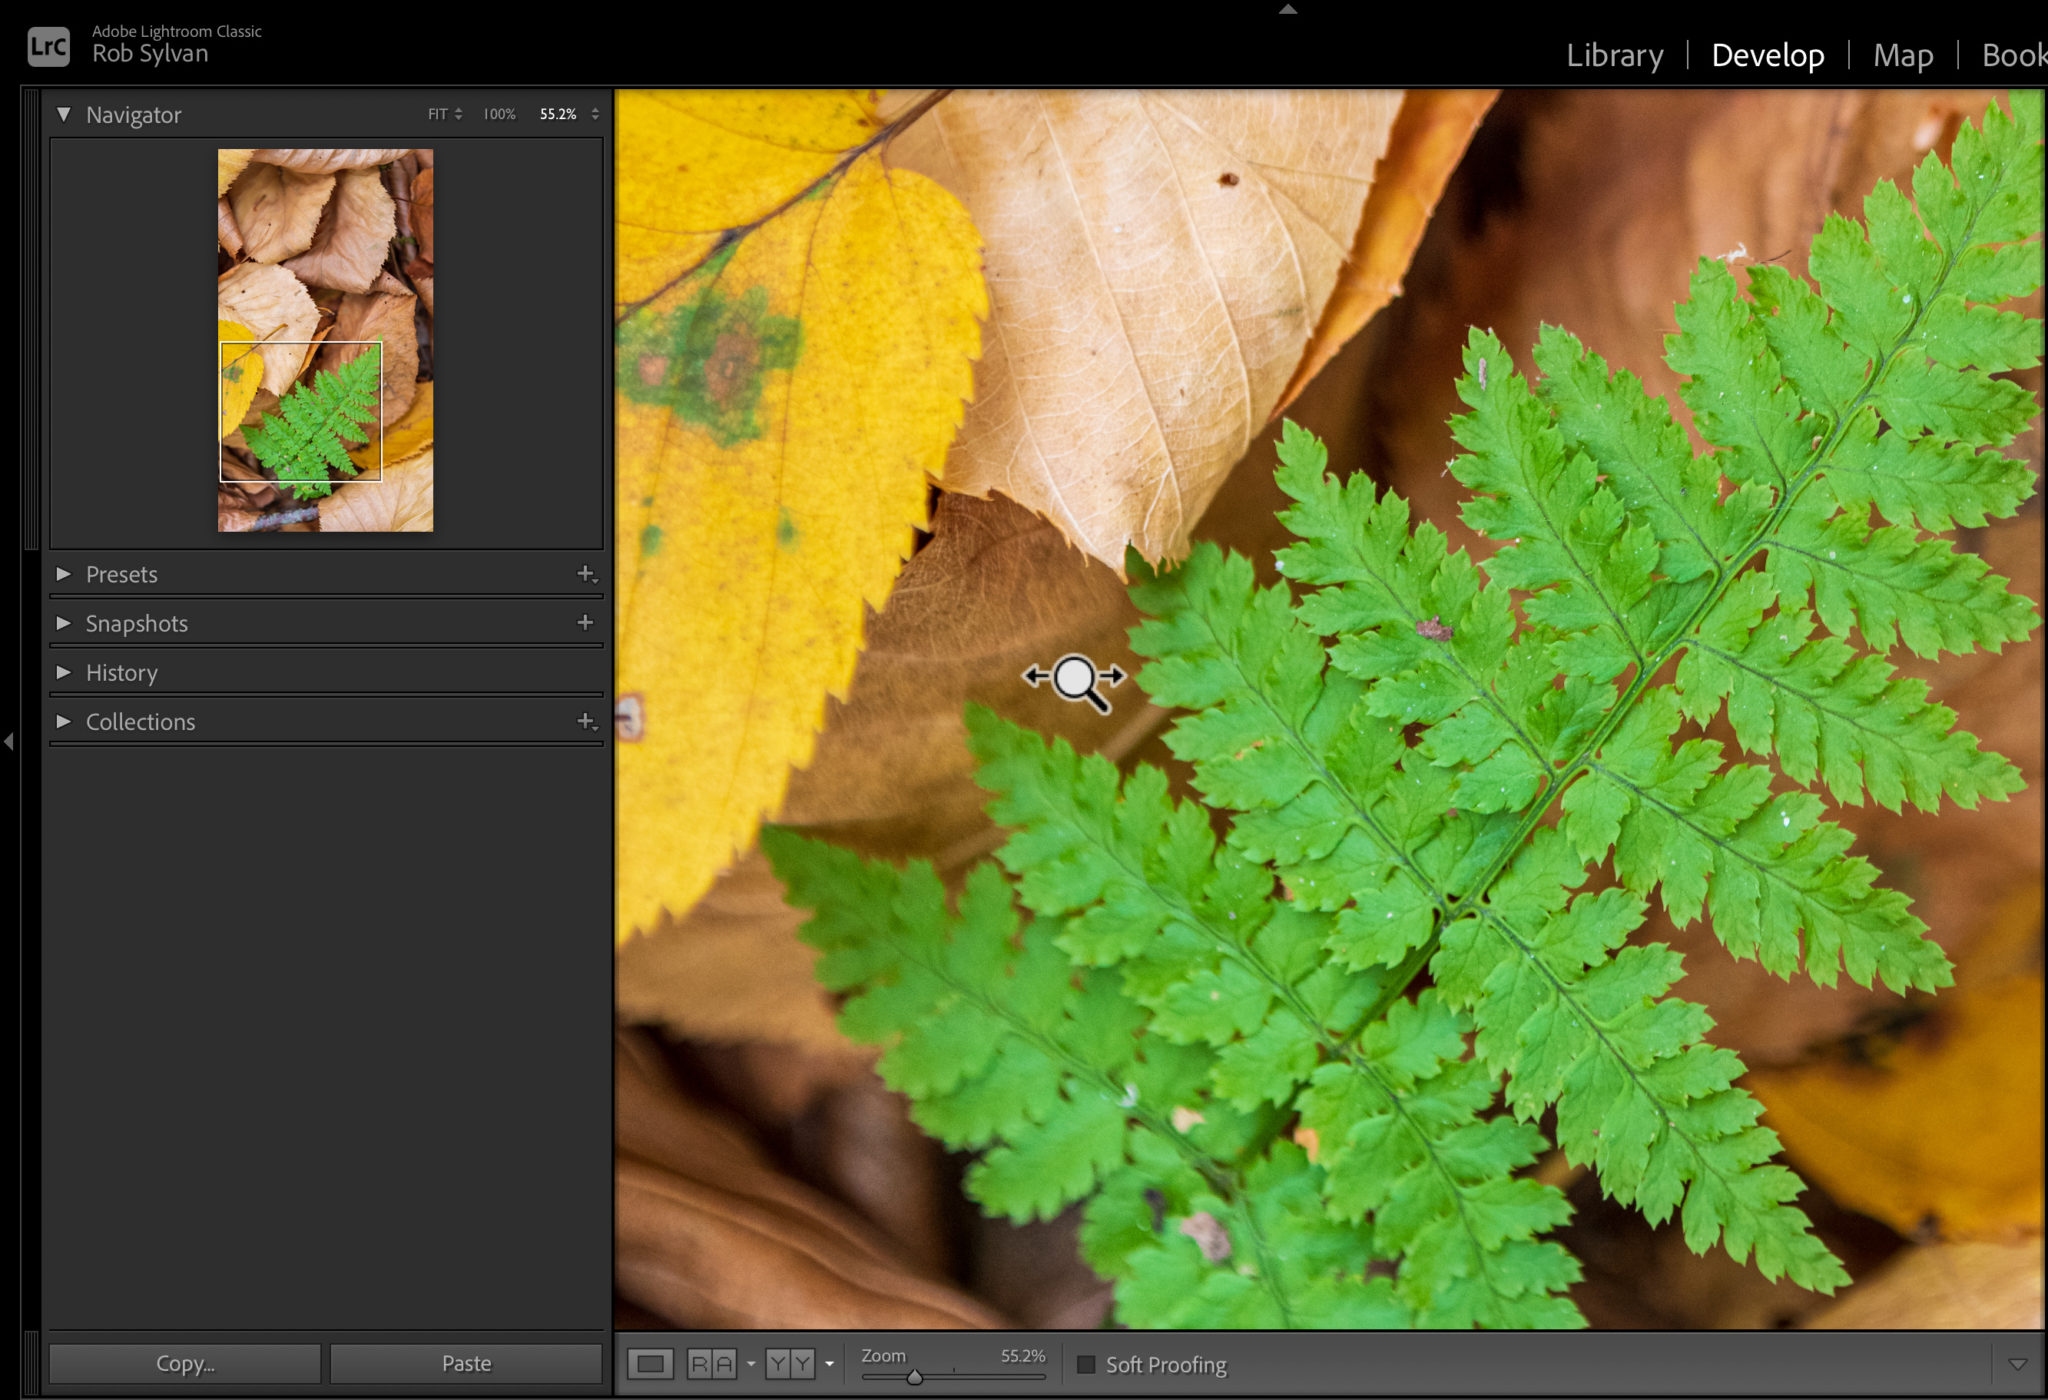Viewport: 2048px width, 1400px height.
Task: Click the plus icon next to Collections
Action: pos(586,721)
